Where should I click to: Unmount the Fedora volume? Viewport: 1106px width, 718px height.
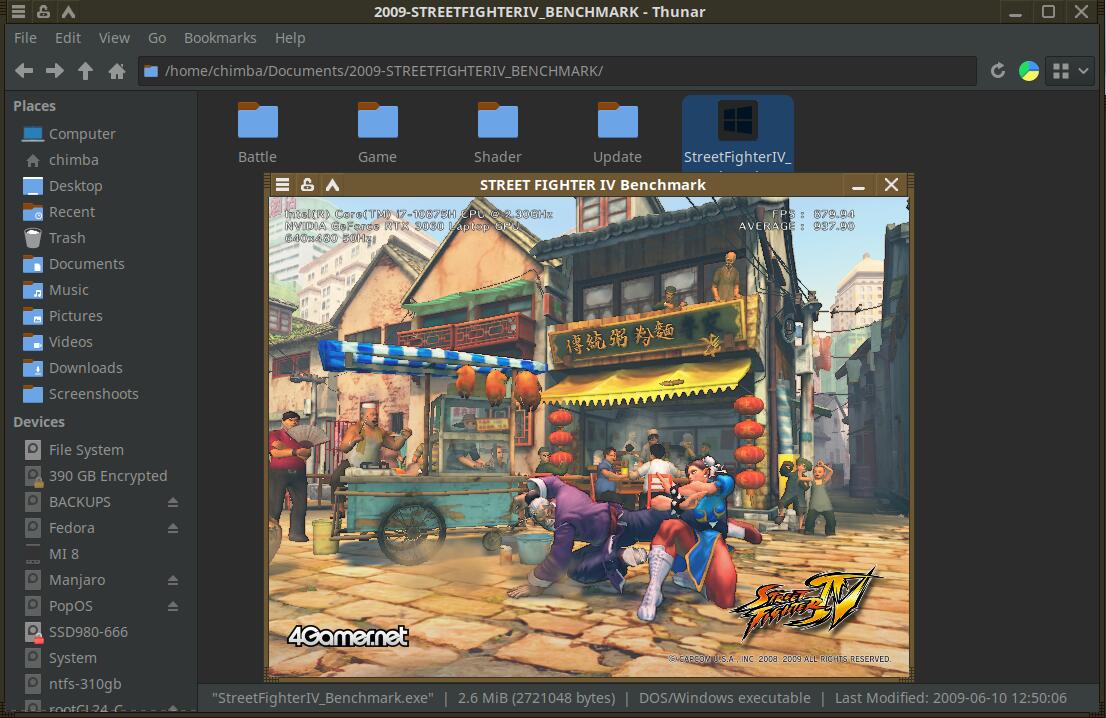[x=173, y=528]
